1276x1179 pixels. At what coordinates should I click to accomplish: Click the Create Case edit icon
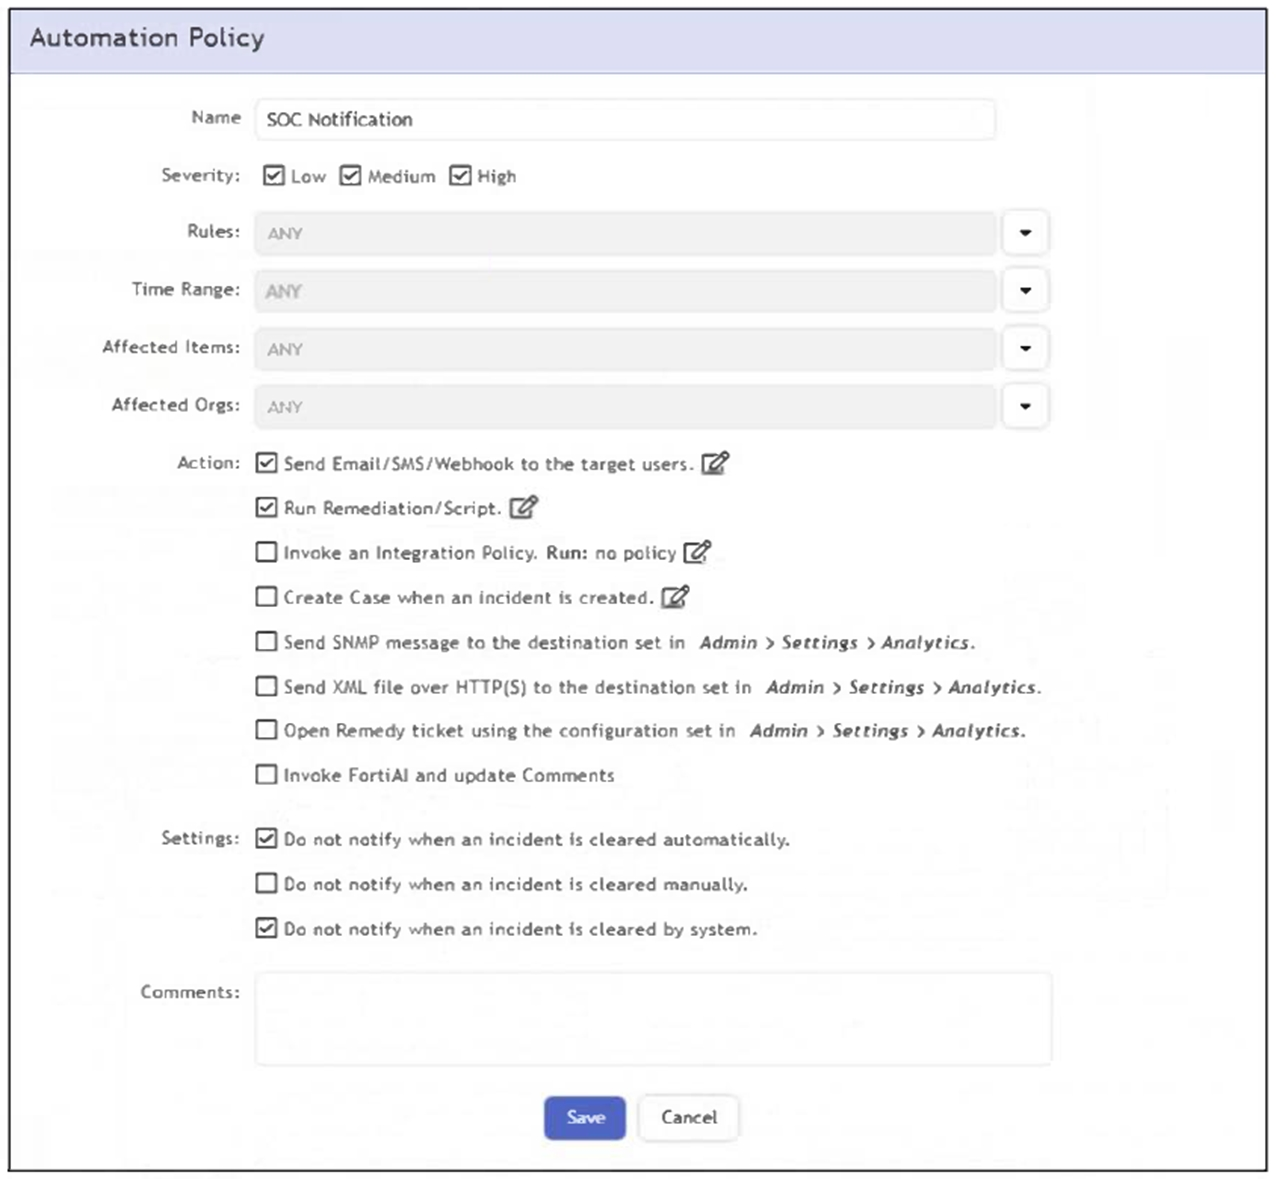[675, 597]
